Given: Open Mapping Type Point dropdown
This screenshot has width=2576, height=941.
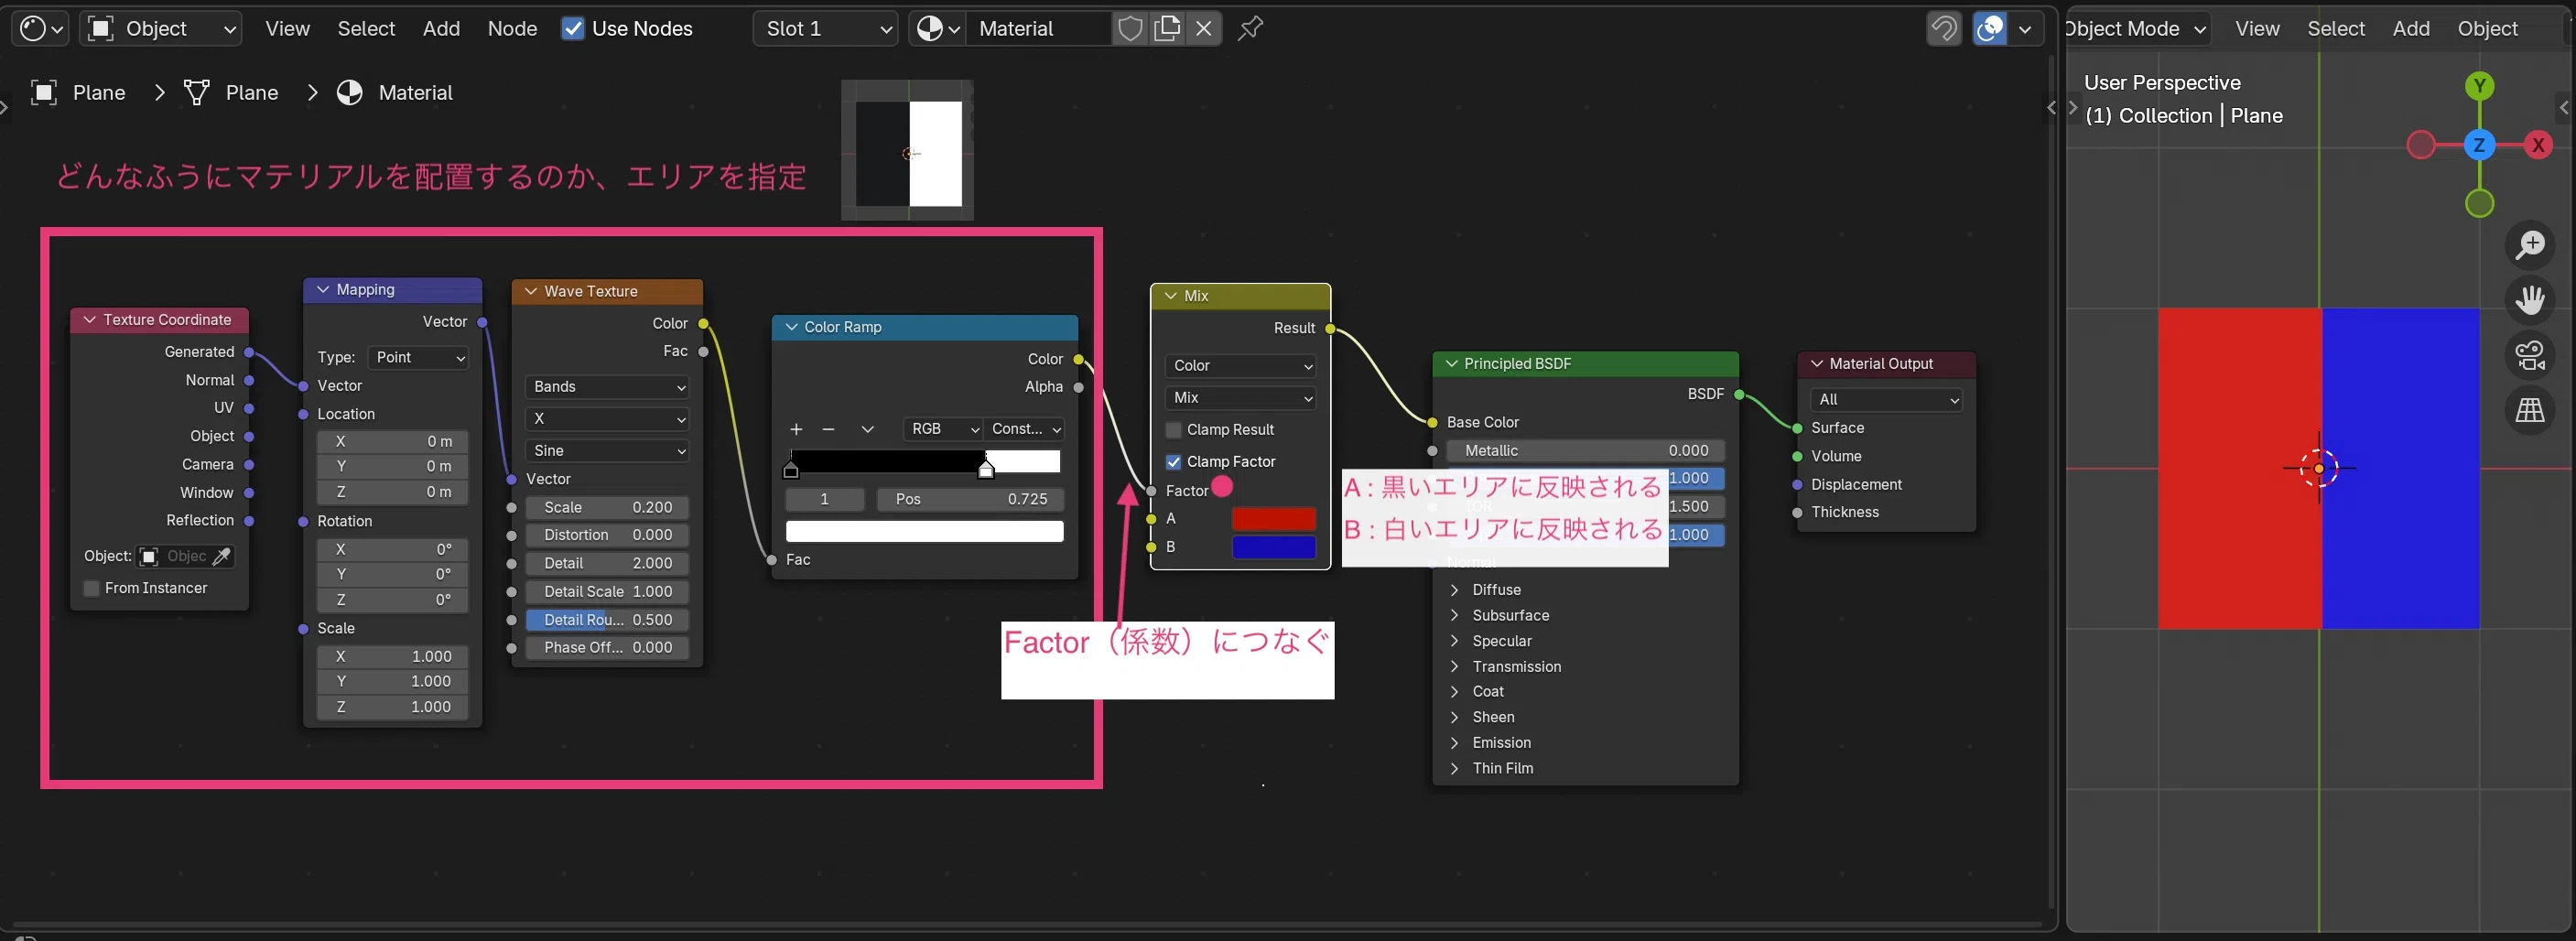Looking at the screenshot, I should pyautogui.click(x=419, y=357).
